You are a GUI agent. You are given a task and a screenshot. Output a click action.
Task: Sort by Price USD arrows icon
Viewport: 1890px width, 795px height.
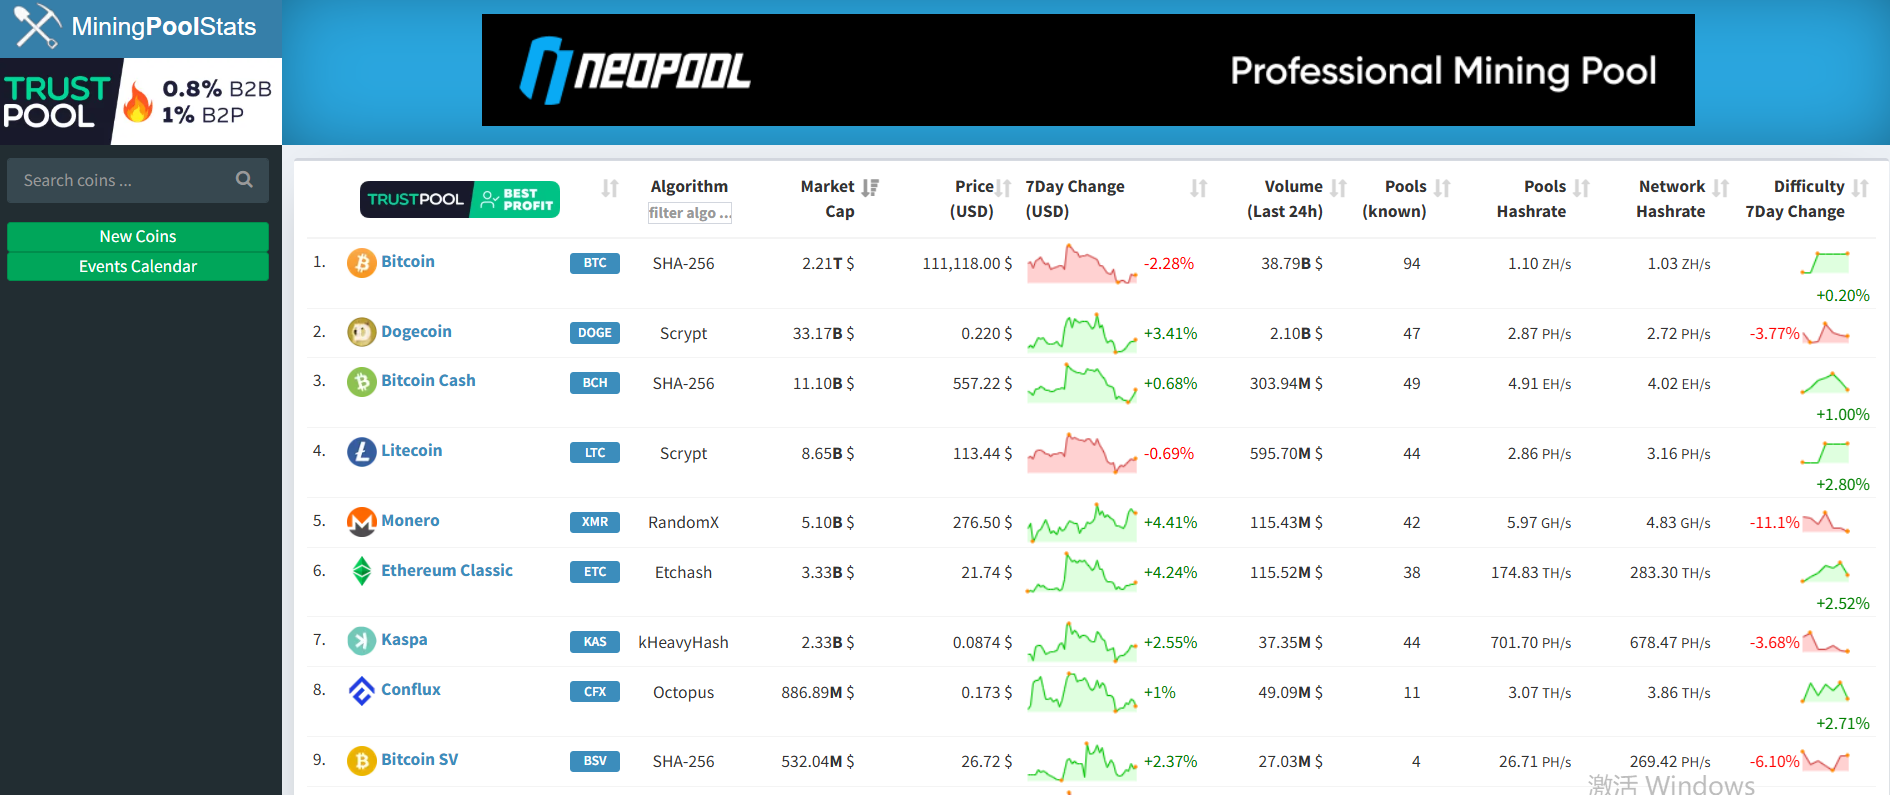click(x=1003, y=187)
